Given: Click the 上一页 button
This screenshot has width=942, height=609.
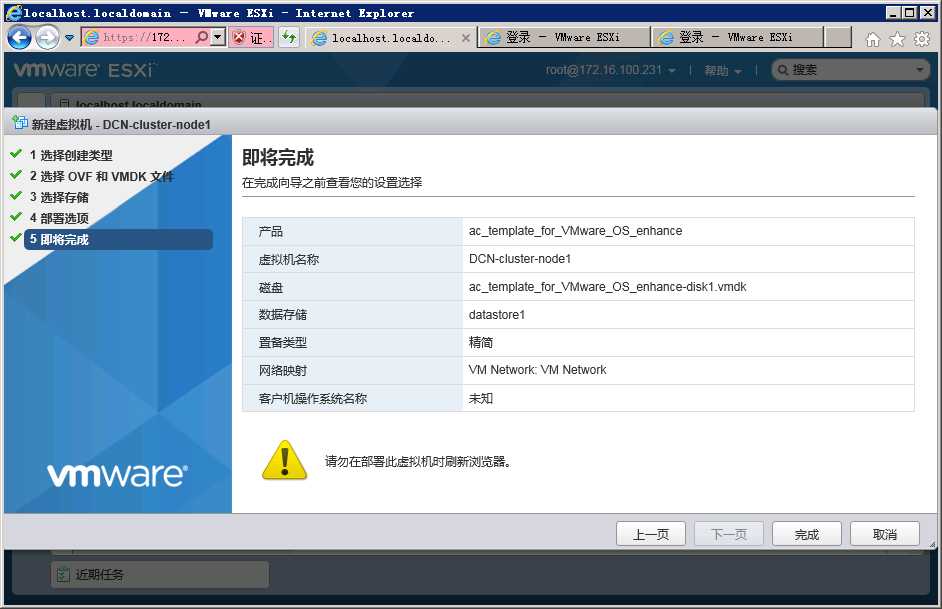Looking at the screenshot, I should (651, 534).
